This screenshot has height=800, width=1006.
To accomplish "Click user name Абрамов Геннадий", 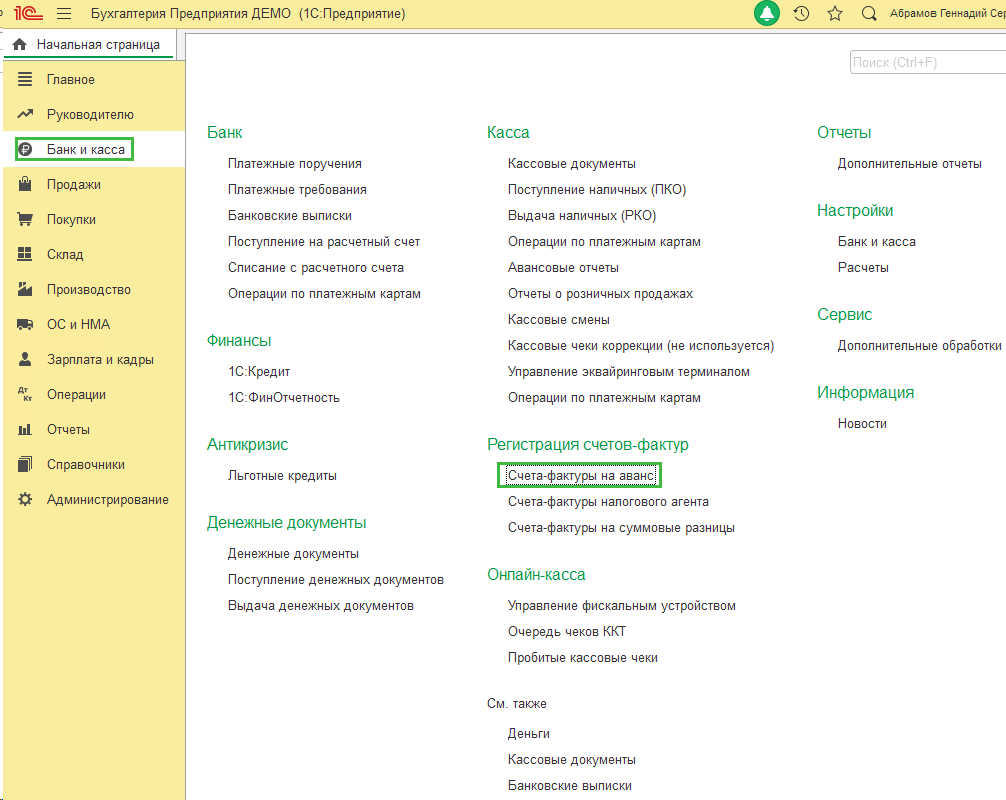I will pyautogui.click(x=948, y=13).
